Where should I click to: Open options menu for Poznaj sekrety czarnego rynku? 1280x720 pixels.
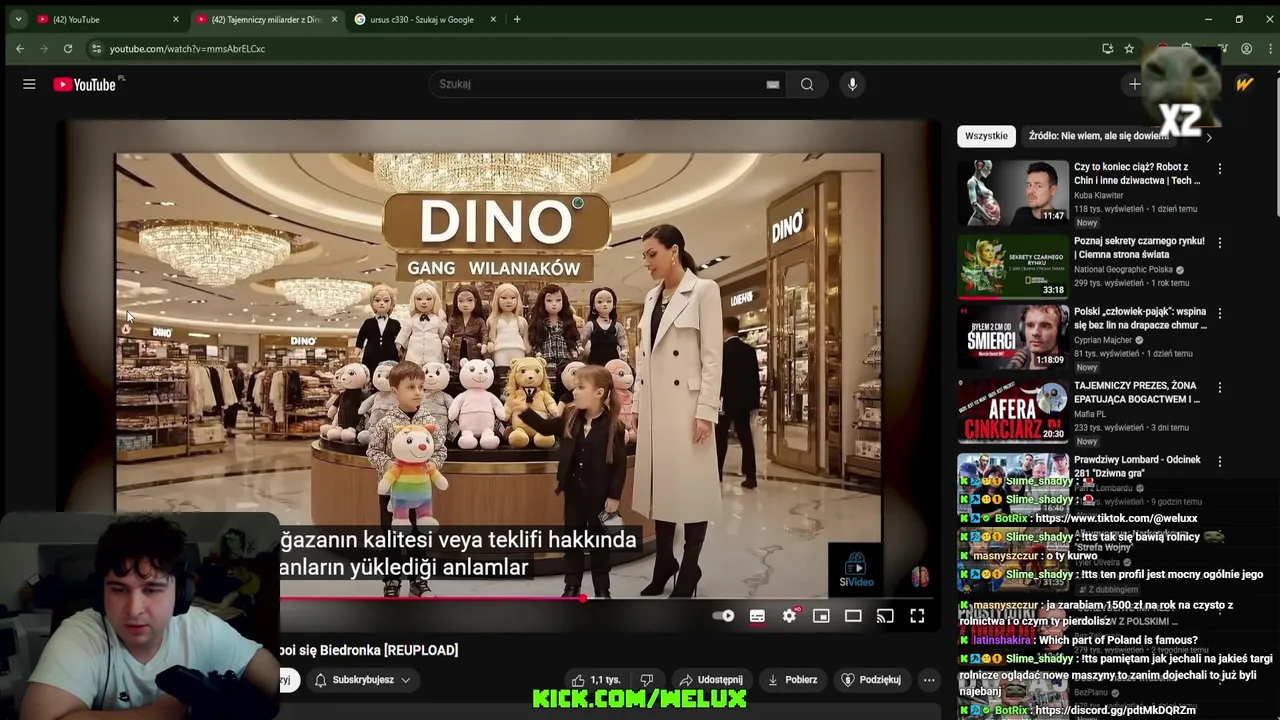[1219, 243]
